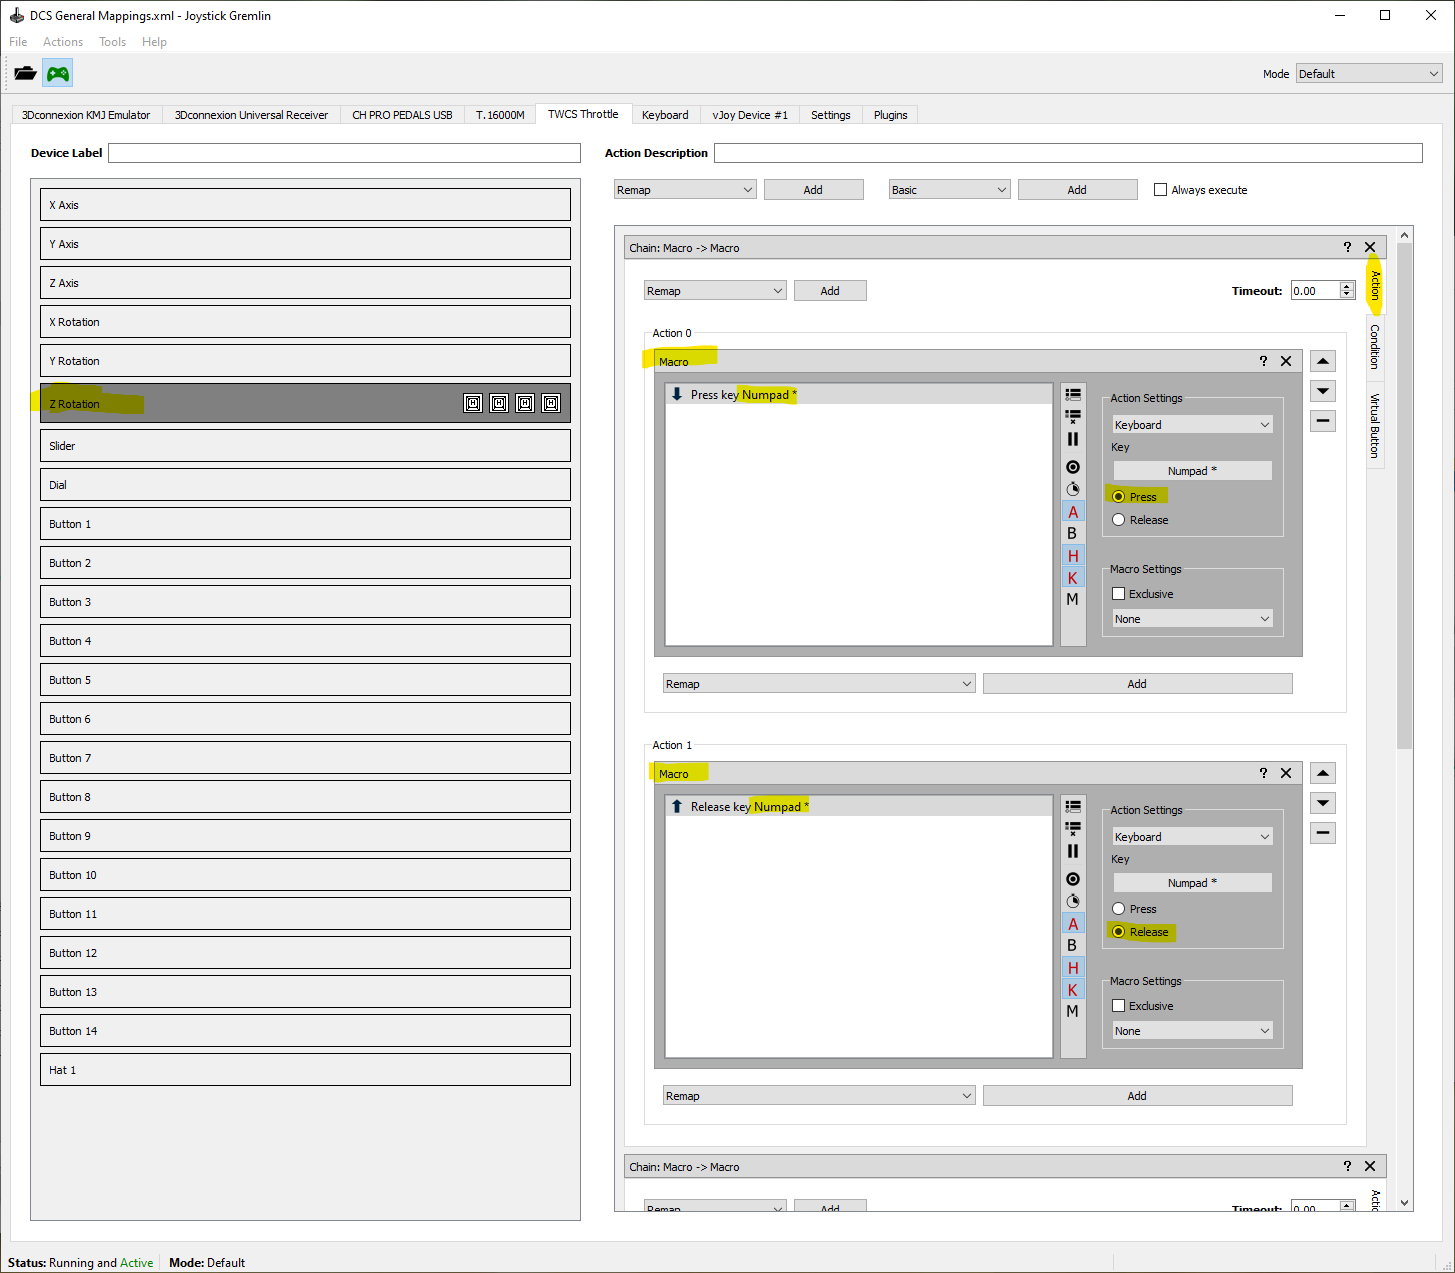1455x1273 pixels.
Task: Click the B button input icon in Action 0
Action: [x=1073, y=533]
